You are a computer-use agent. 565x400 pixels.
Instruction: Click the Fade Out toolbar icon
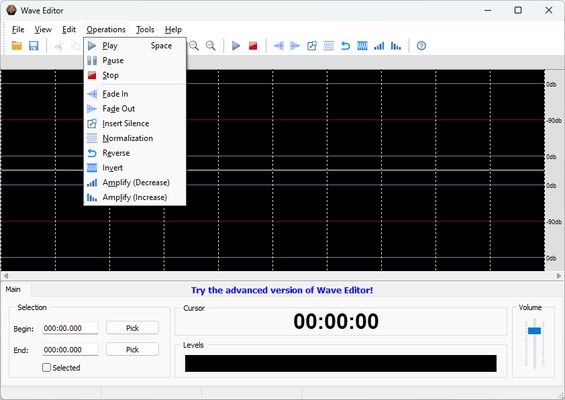295,46
